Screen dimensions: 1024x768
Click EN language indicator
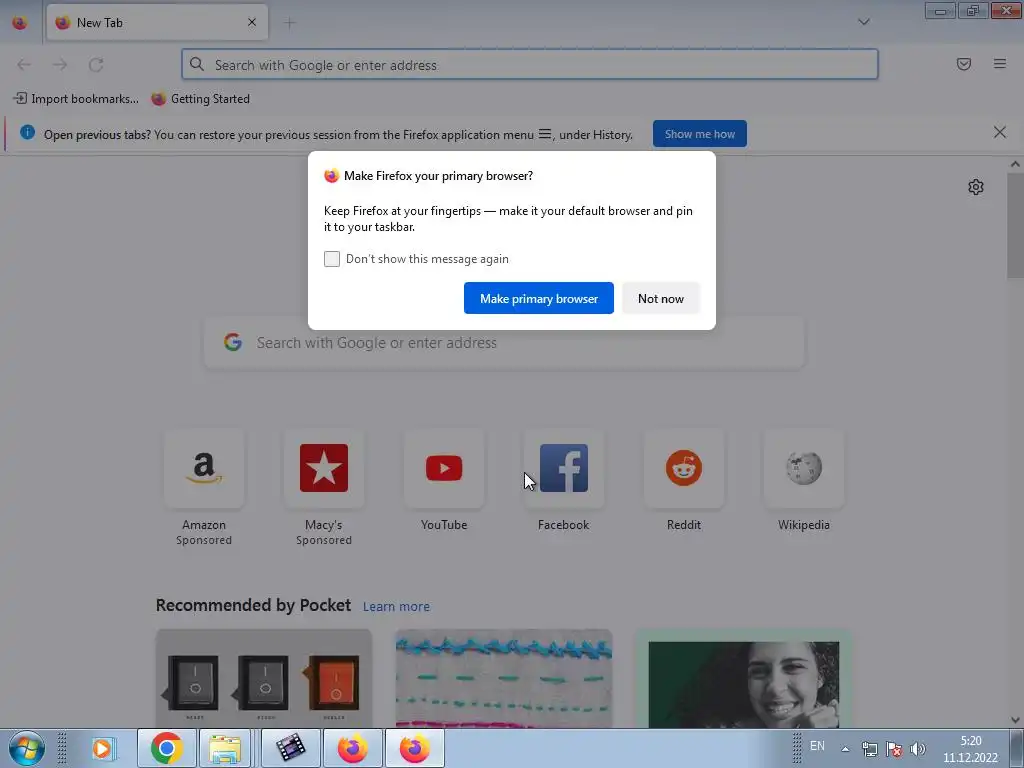817,746
